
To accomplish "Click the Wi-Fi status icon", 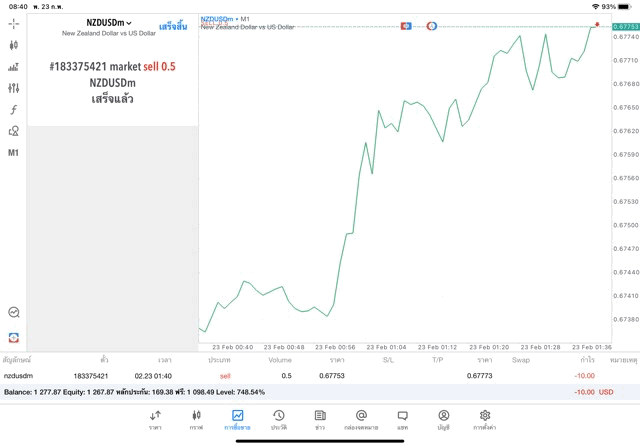I will pos(596,7).
